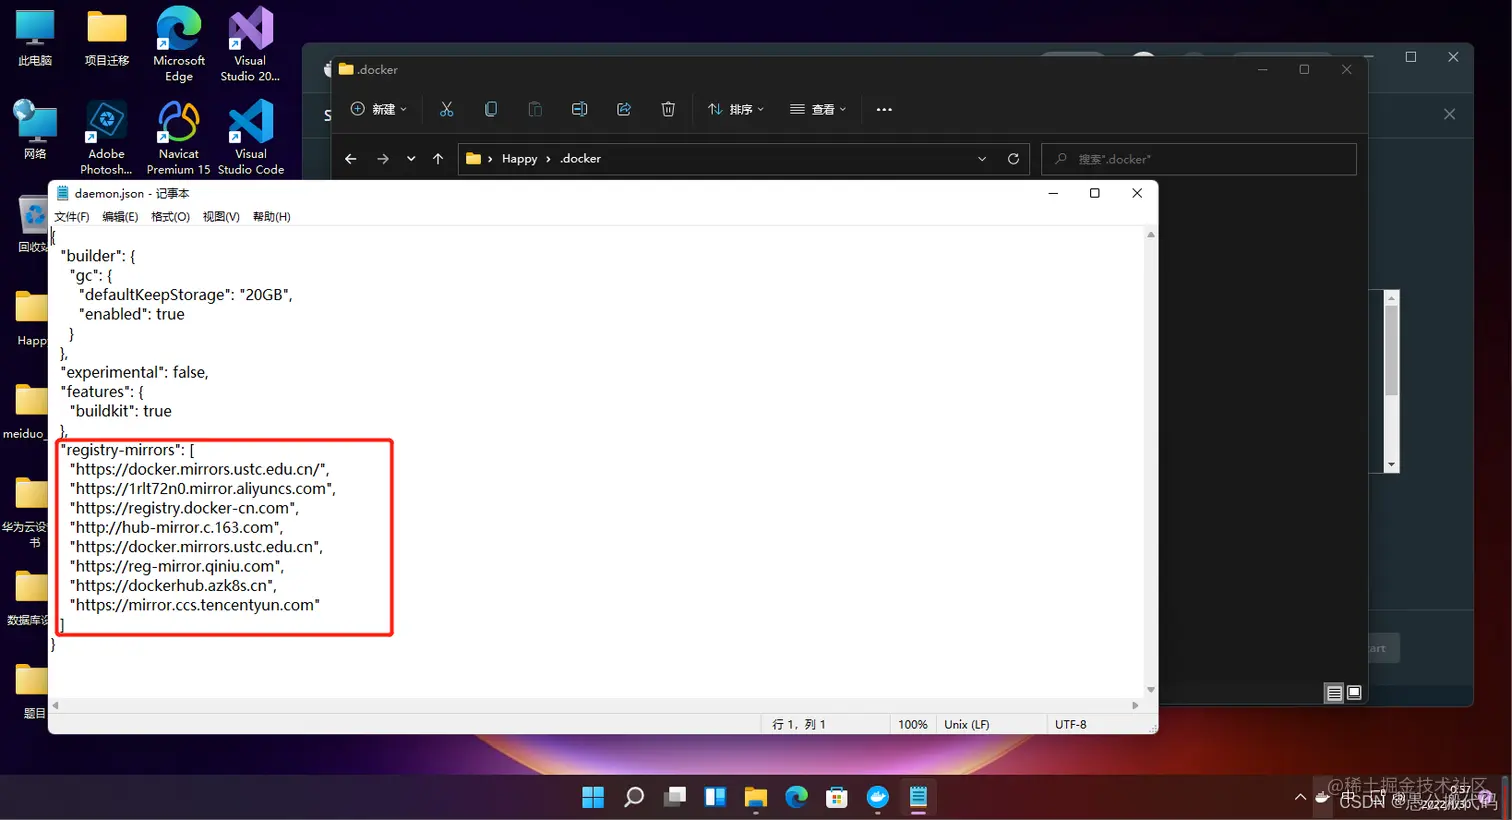Click the Rename icon in Explorer toolbar

[x=579, y=109]
